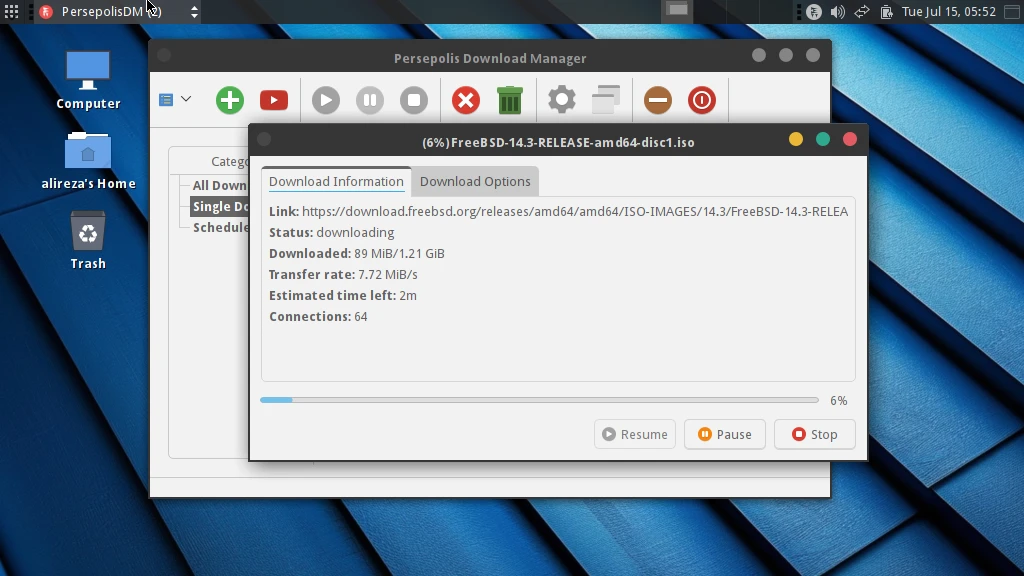Screen dimensions: 1024x576
Task: Open preferences with the gear icon
Action: [562, 100]
